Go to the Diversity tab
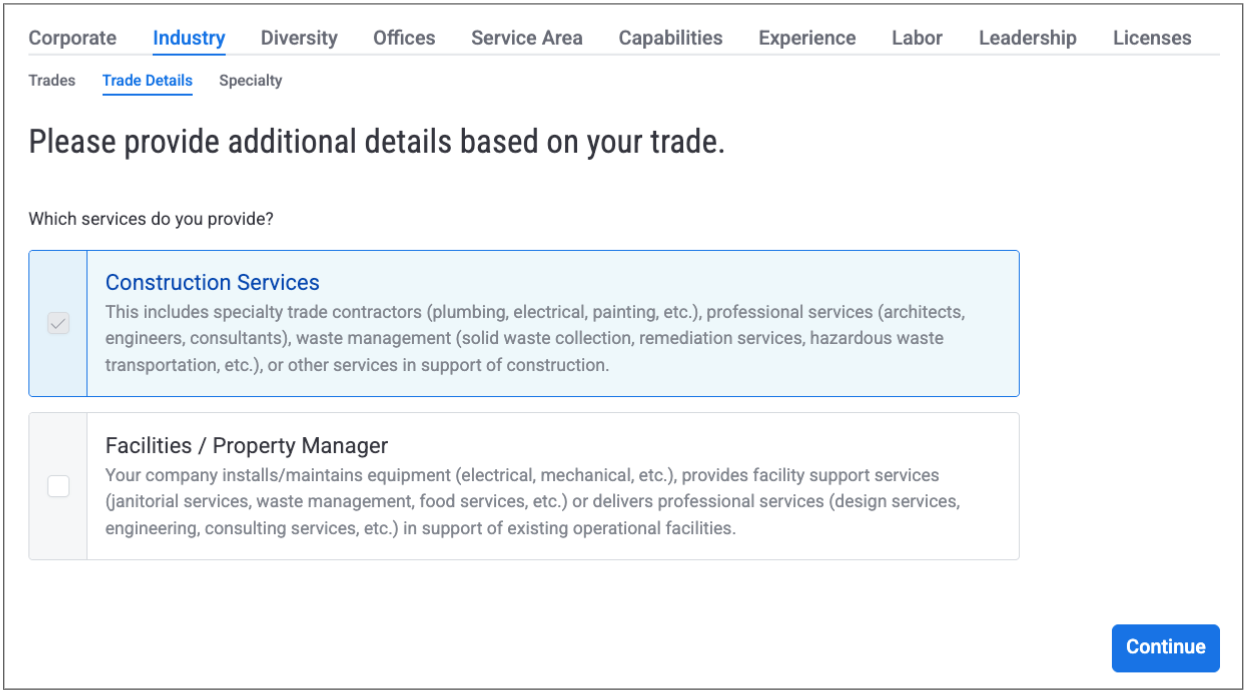Viewport: 1247px width, 693px height. (x=299, y=38)
